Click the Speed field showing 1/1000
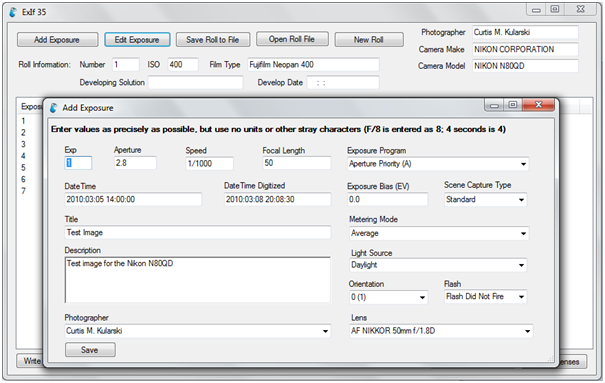 [x=209, y=164]
